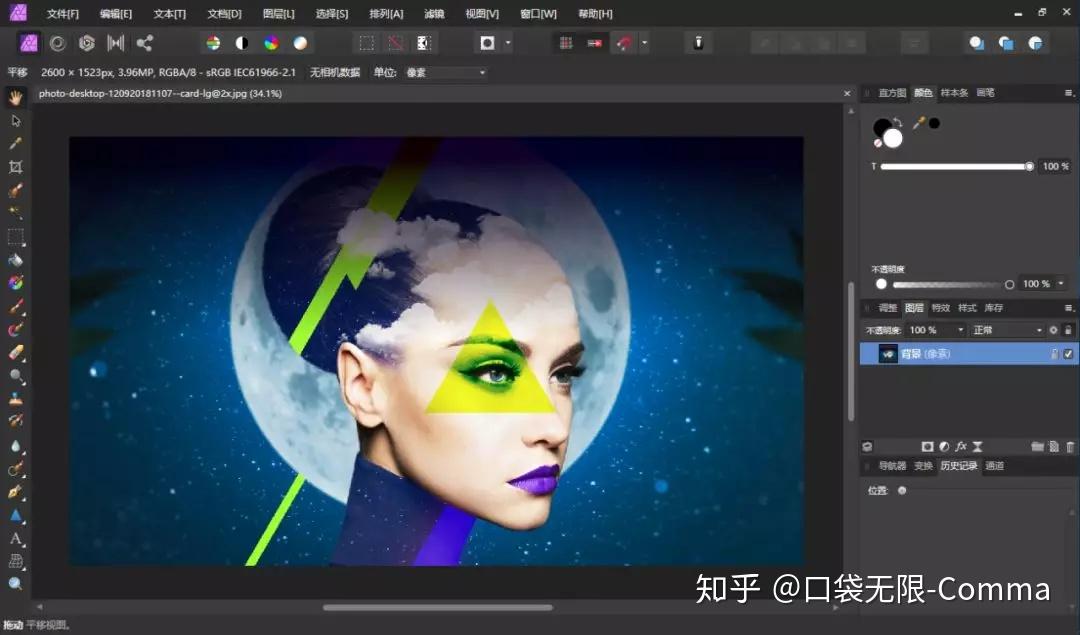
Task: Click the layer effects fx icon in Layers panel
Action: [x=961, y=446]
